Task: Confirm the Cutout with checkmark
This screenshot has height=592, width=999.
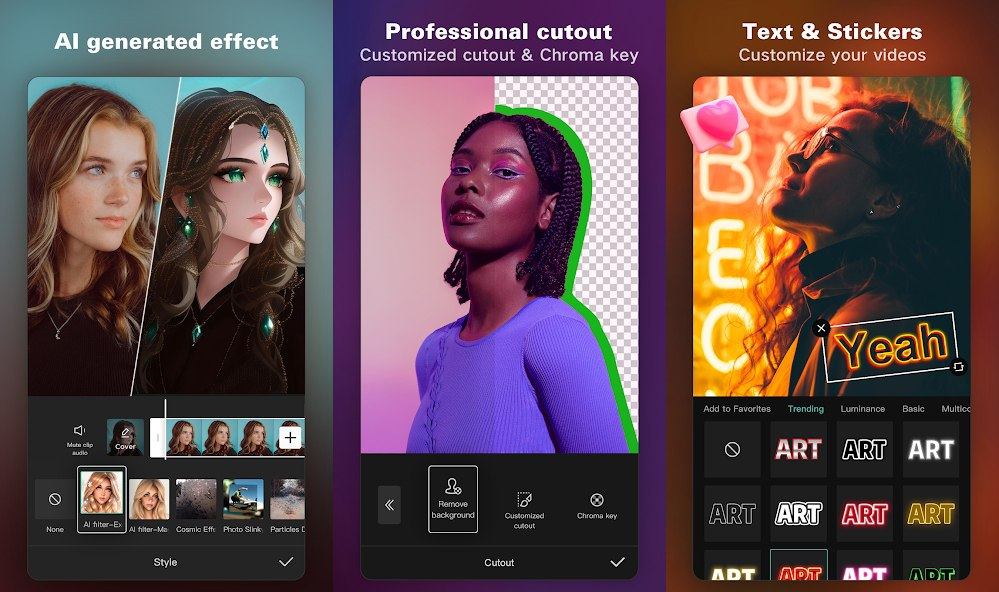Action: click(617, 562)
